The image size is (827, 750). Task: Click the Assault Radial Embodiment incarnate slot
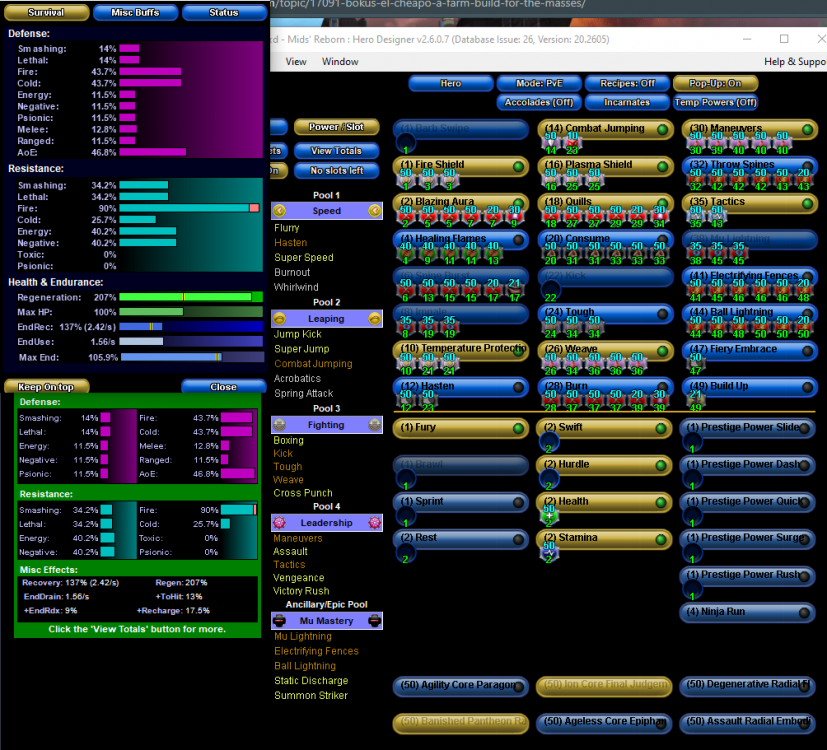(x=748, y=723)
